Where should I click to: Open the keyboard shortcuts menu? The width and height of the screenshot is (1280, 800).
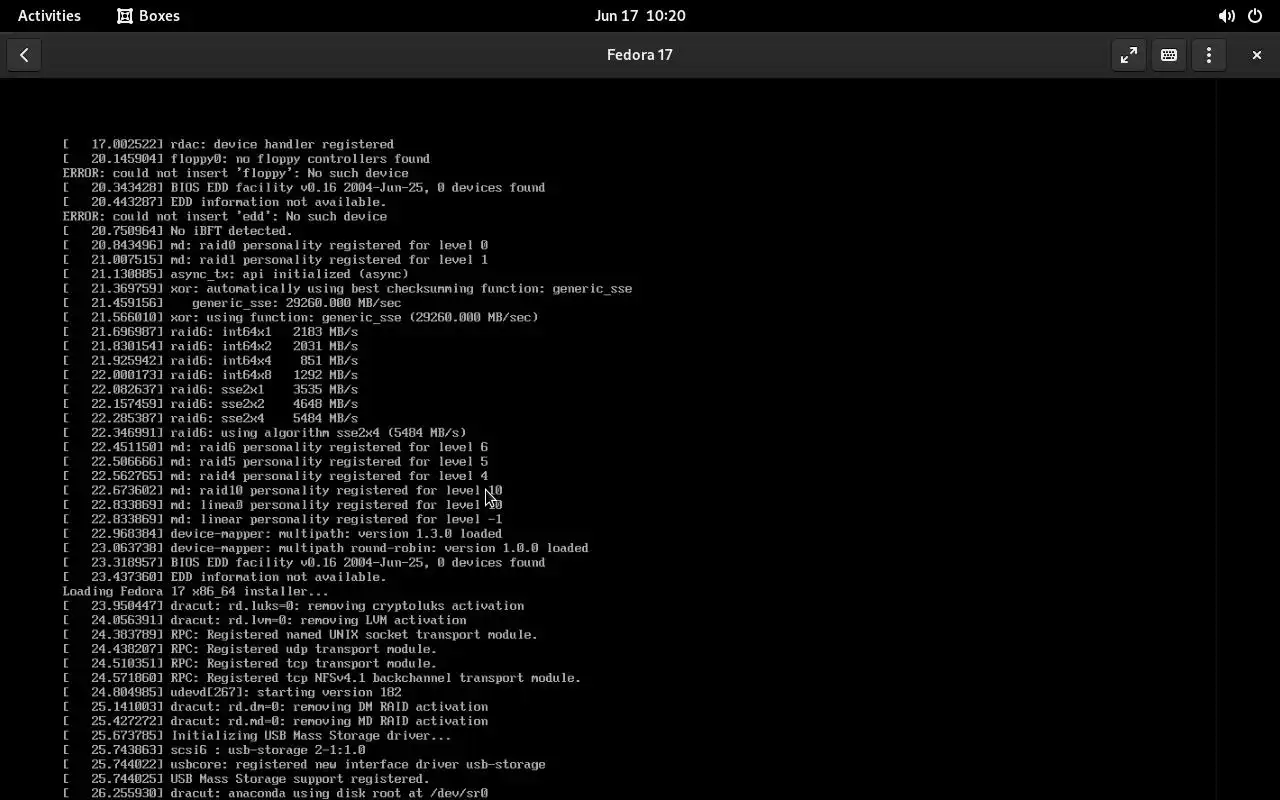1168,55
